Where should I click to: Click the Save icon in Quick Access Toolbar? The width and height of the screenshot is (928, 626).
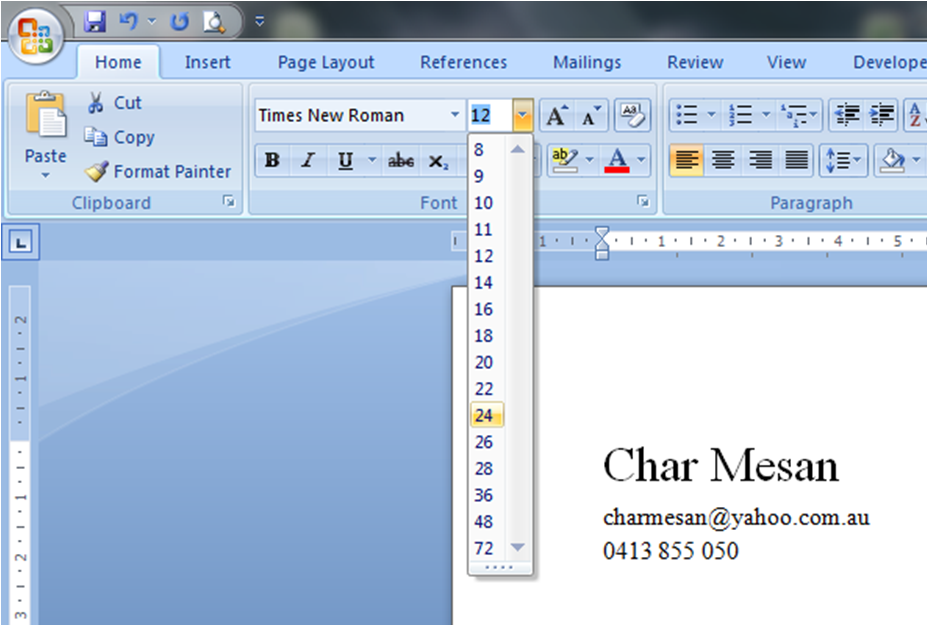click(95, 22)
